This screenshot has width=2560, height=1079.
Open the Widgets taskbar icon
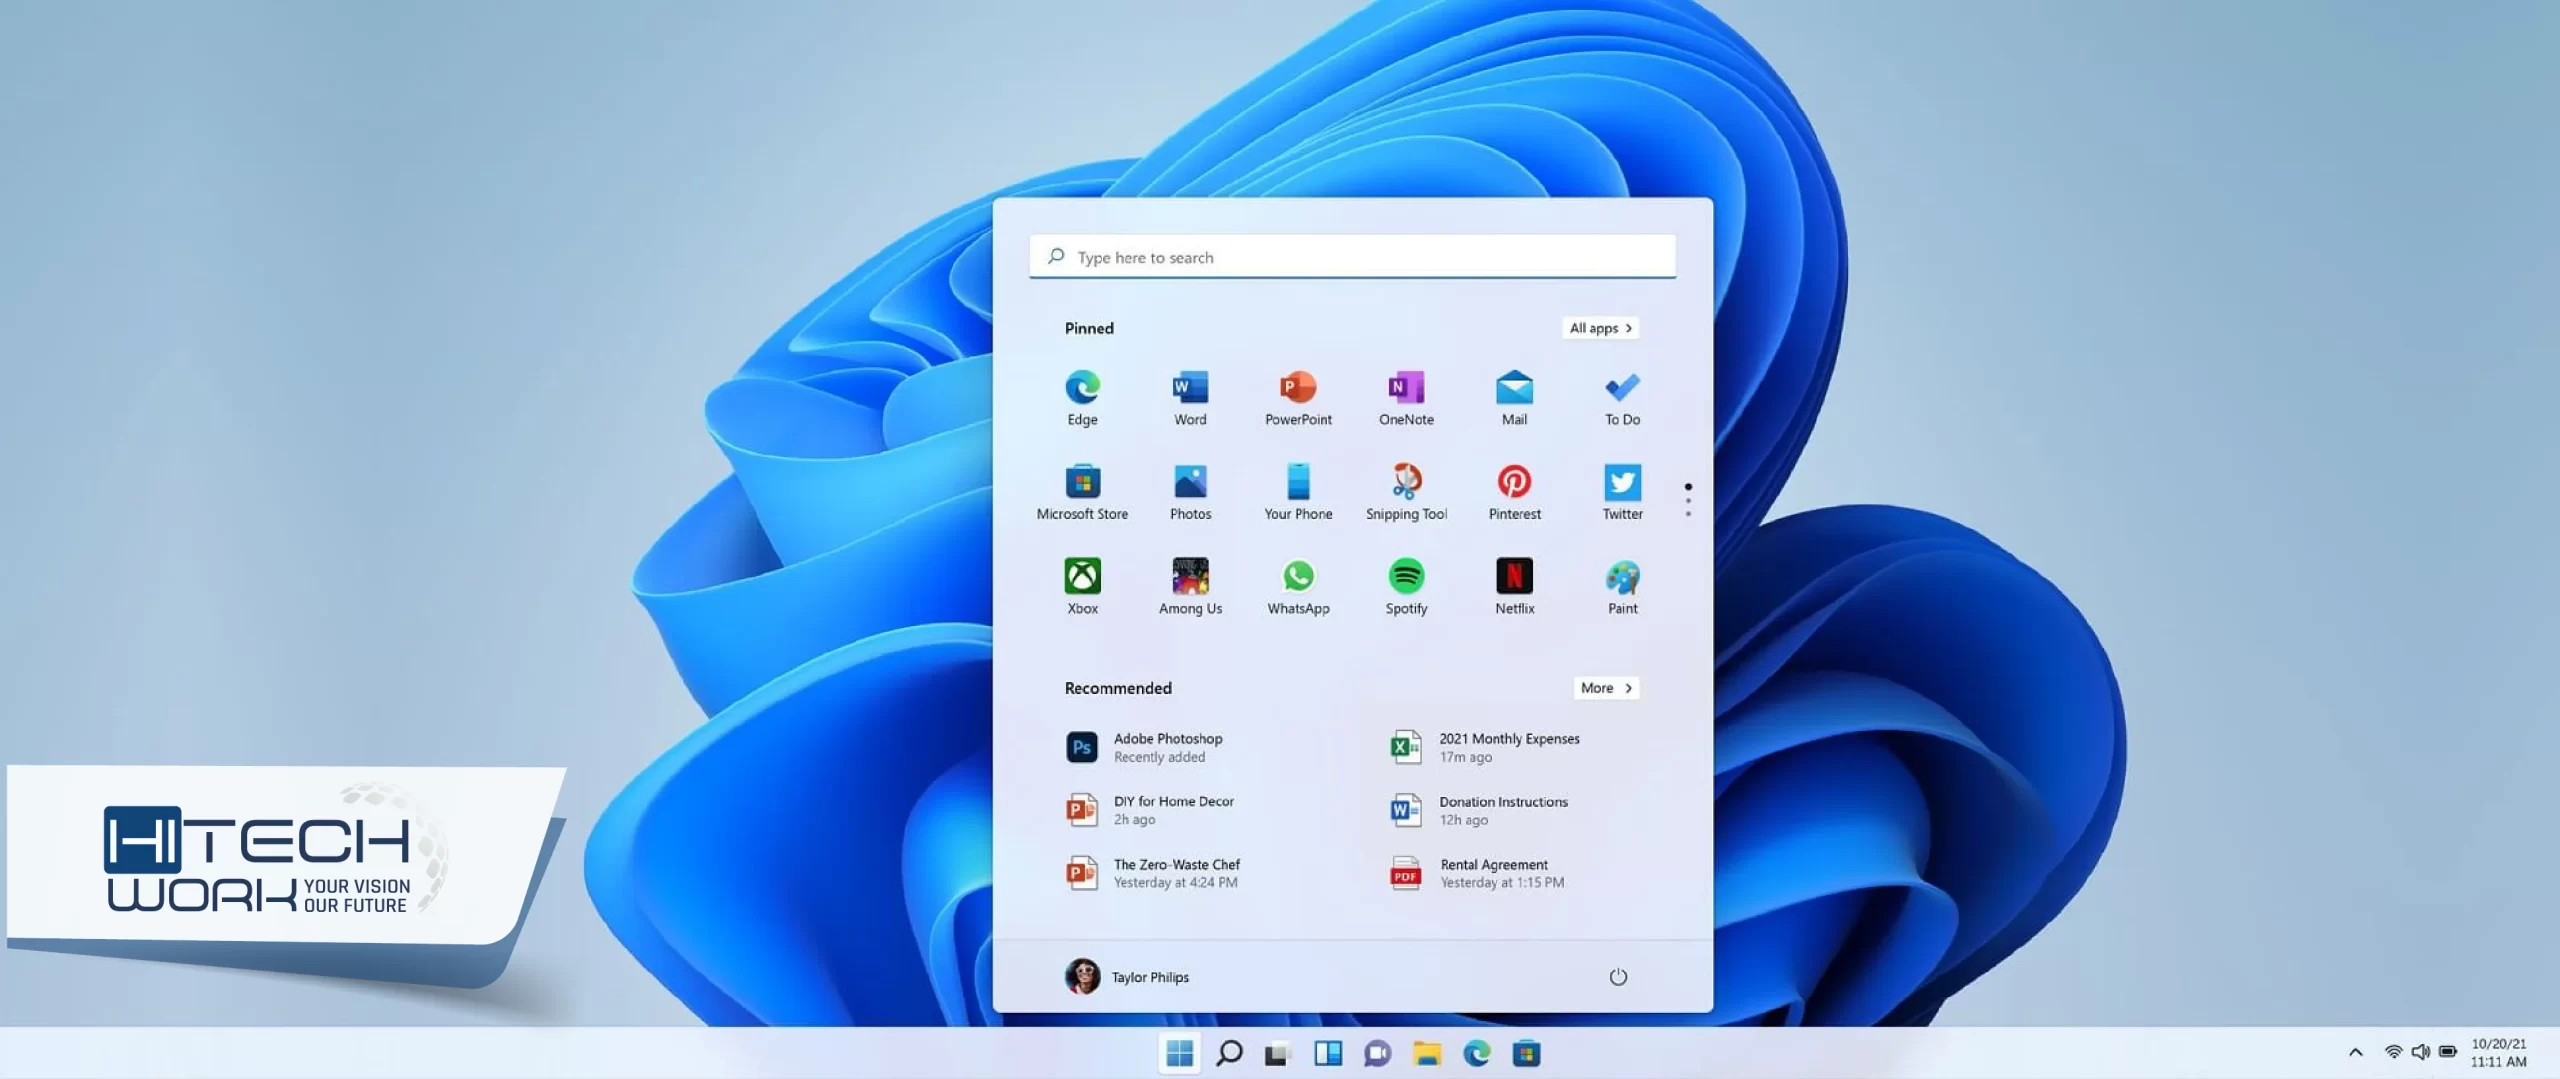point(1328,1053)
